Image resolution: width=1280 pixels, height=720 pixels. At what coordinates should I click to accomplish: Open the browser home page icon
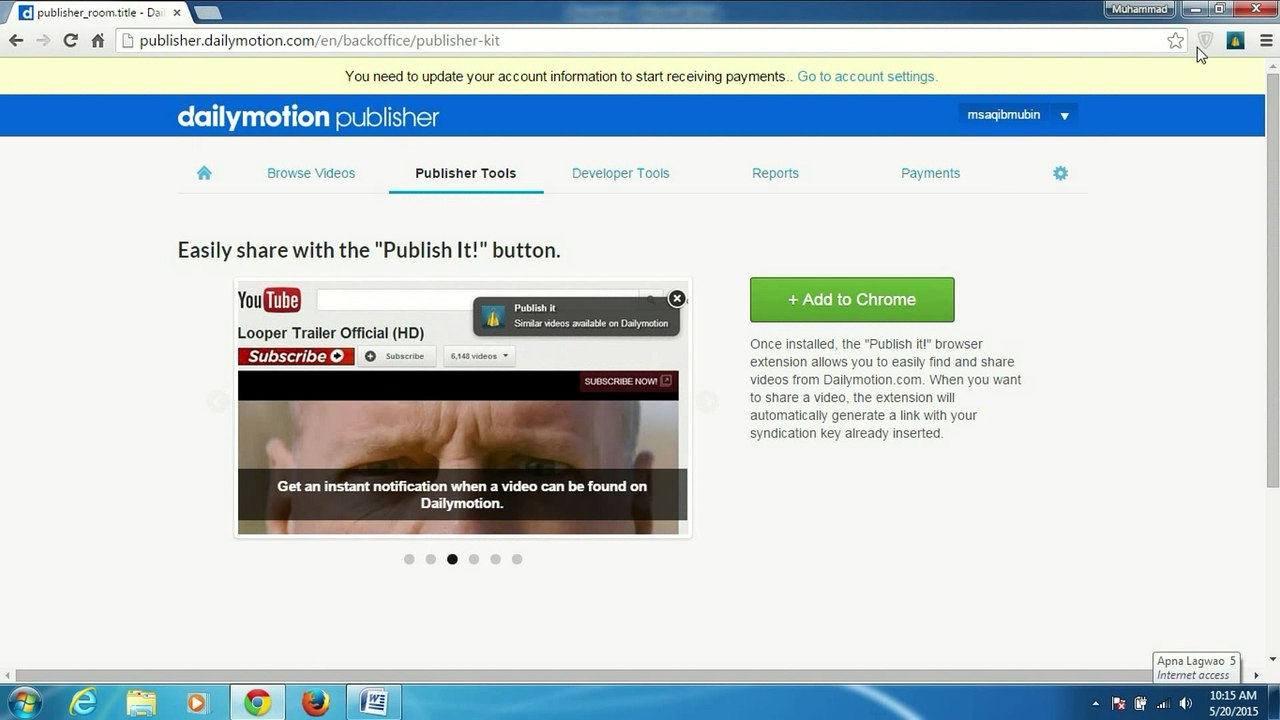coord(98,41)
